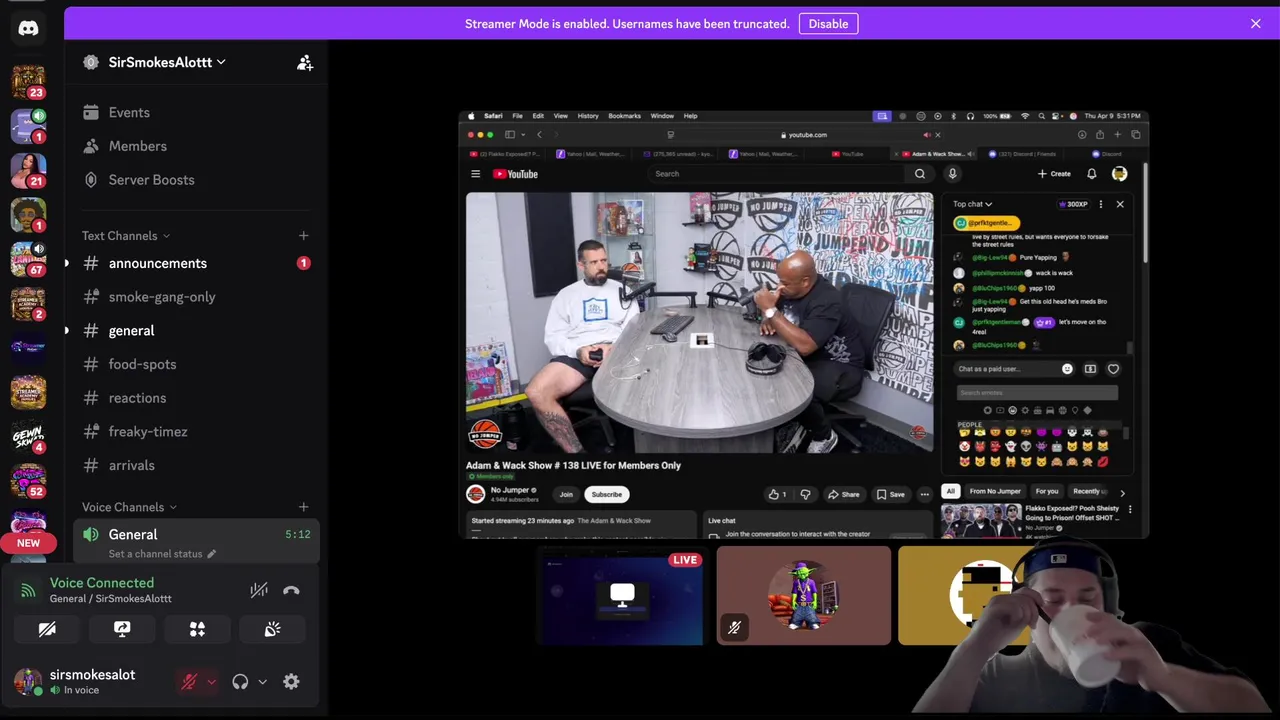Screen dimensions: 1280x720
Task: Click the share your screen button
Action: click(122, 629)
